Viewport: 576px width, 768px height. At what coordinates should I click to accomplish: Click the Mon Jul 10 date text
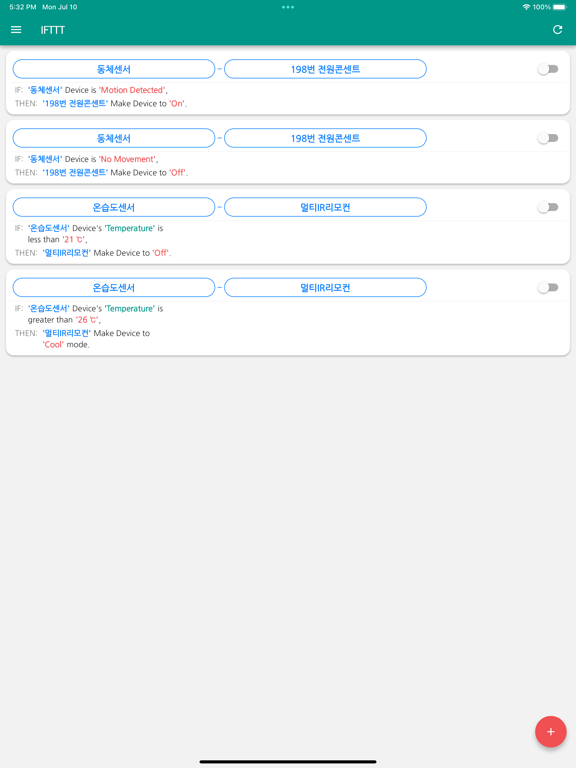click(x=60, y=7)
